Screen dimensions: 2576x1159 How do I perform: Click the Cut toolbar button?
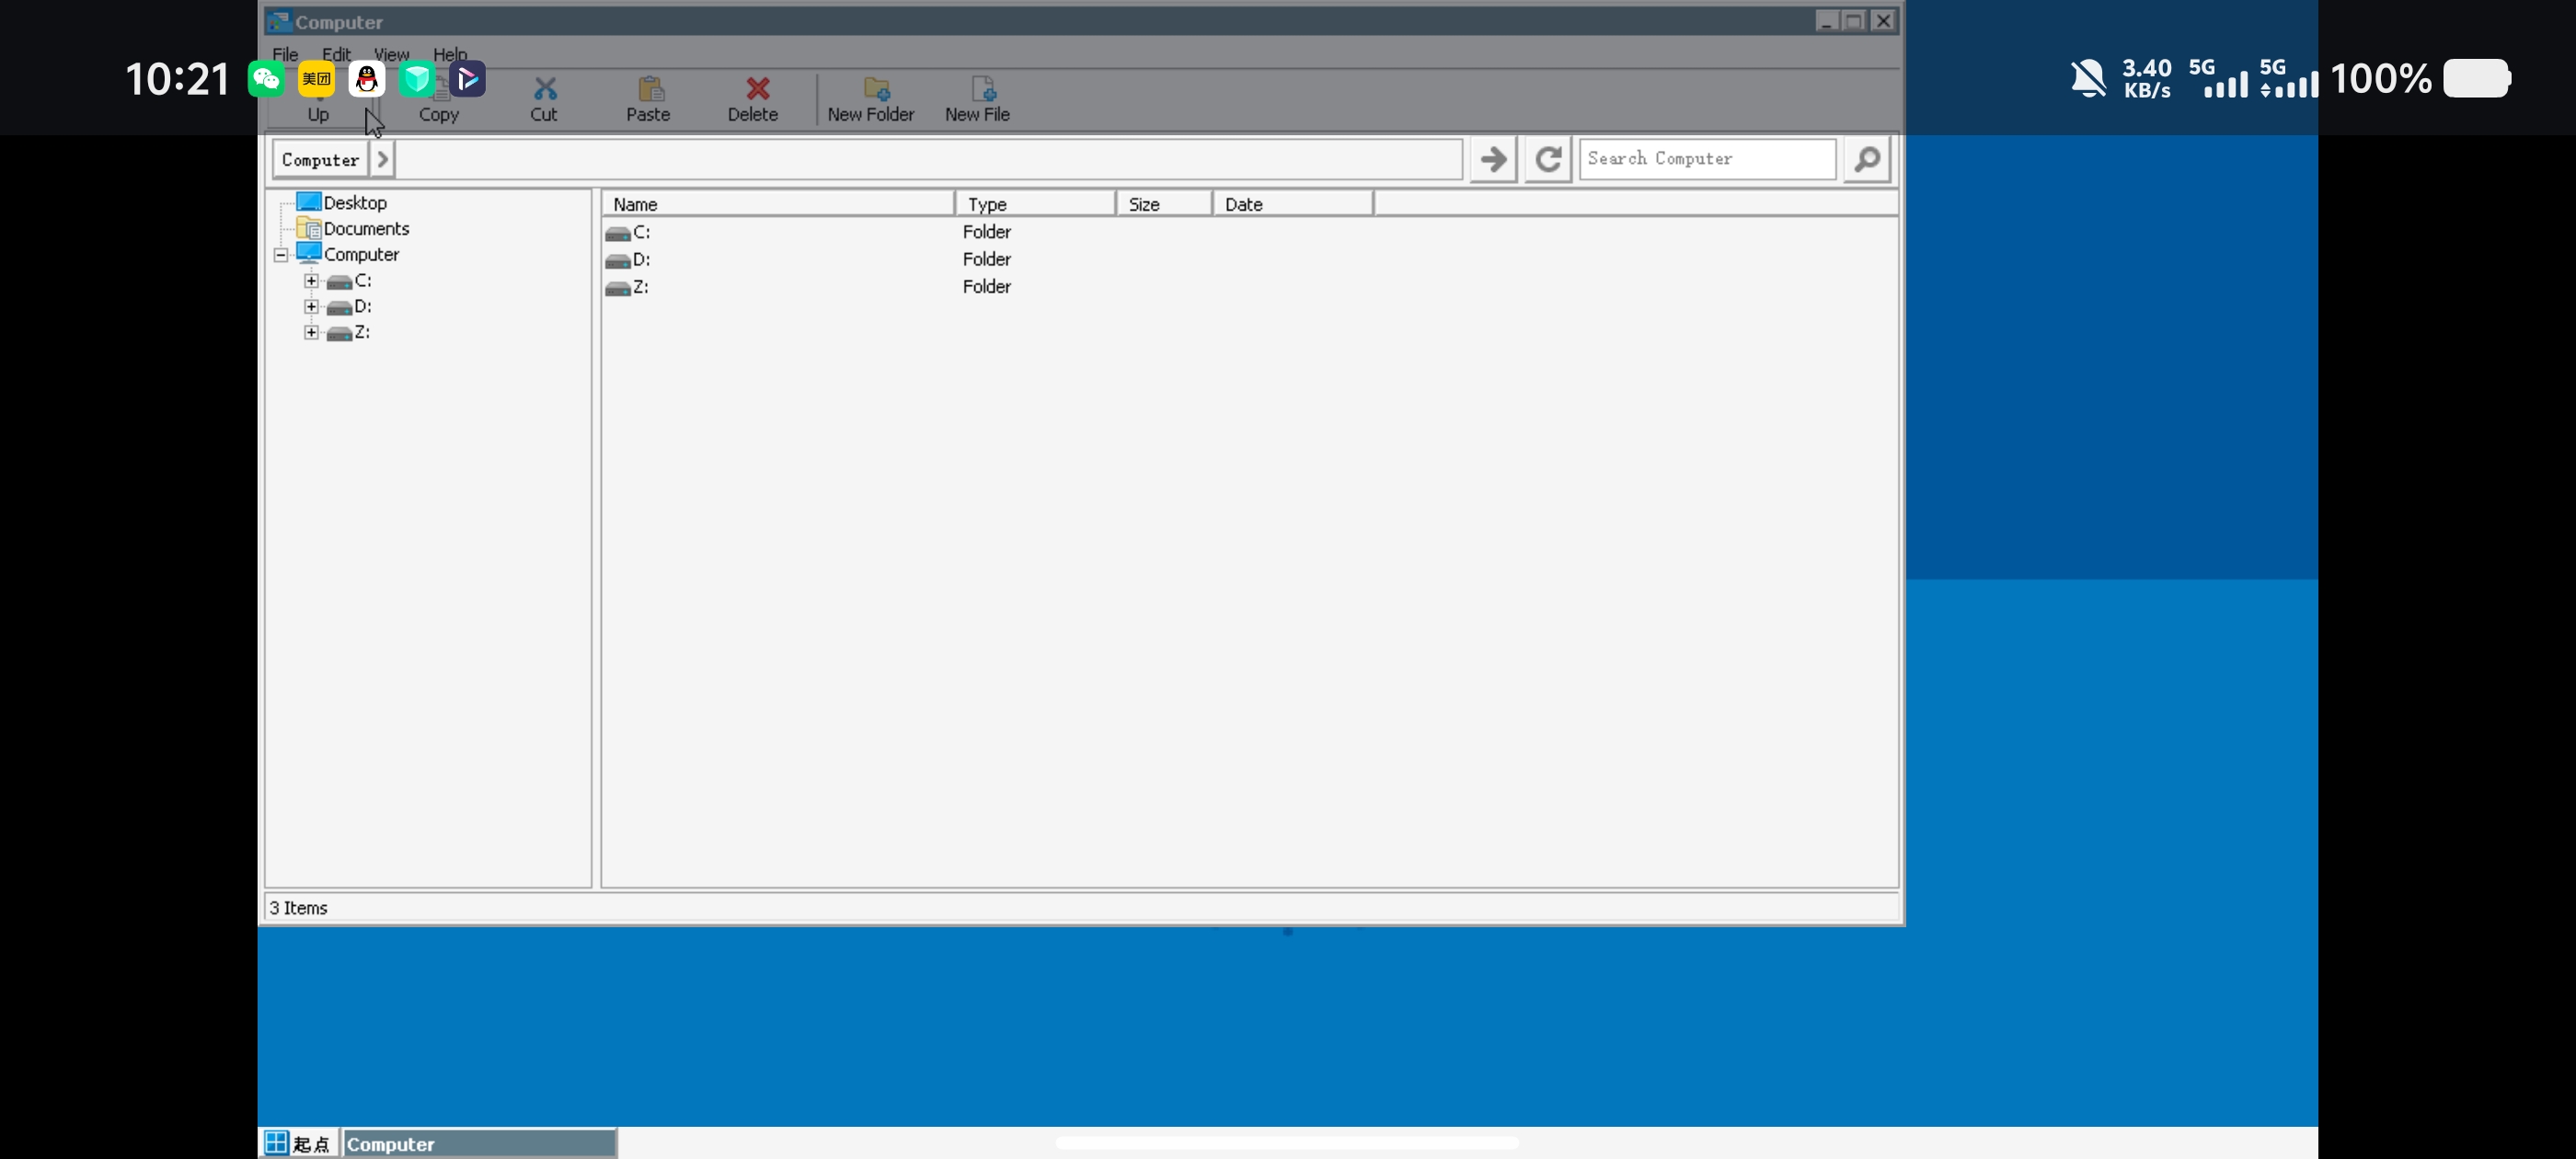pyautogui.click(x=544, y=100)
